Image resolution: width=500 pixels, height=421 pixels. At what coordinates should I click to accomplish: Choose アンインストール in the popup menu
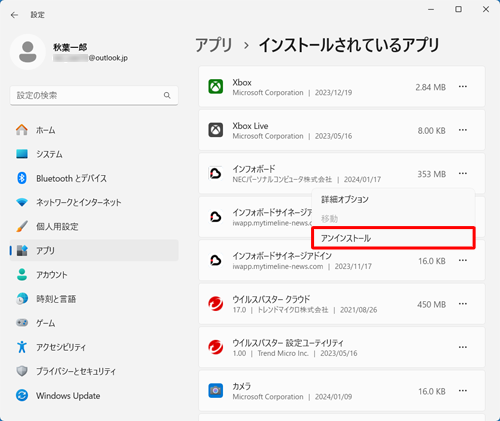pos(393,238)
